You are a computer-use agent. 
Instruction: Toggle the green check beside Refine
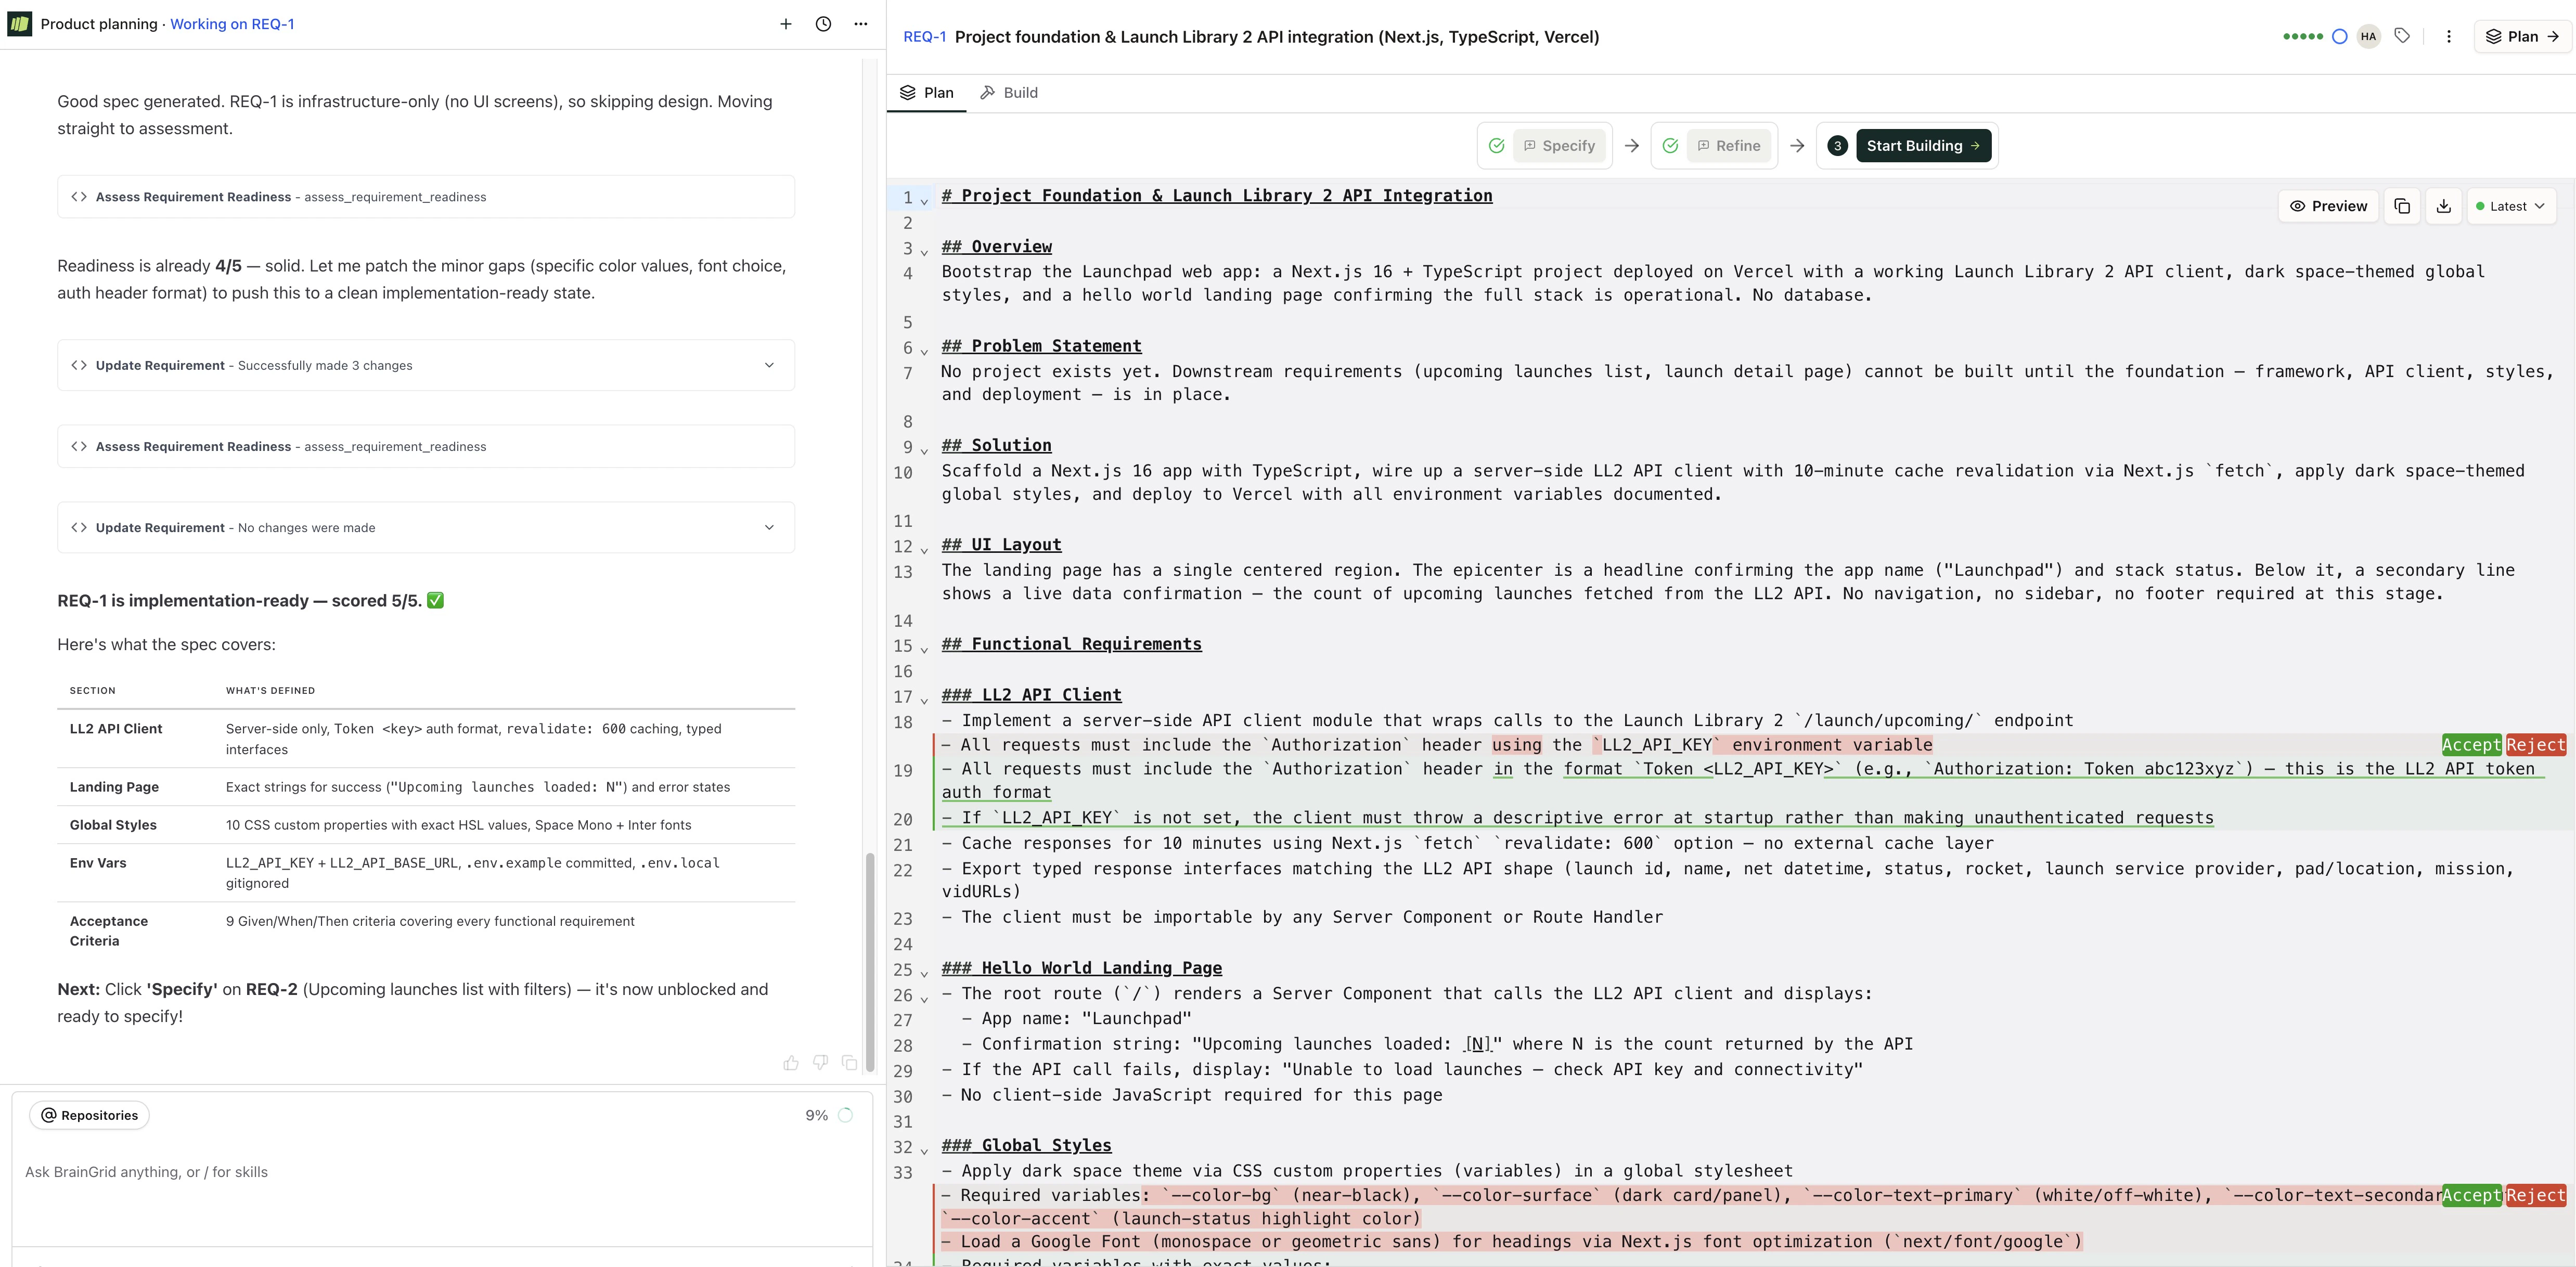point(1670,145)
